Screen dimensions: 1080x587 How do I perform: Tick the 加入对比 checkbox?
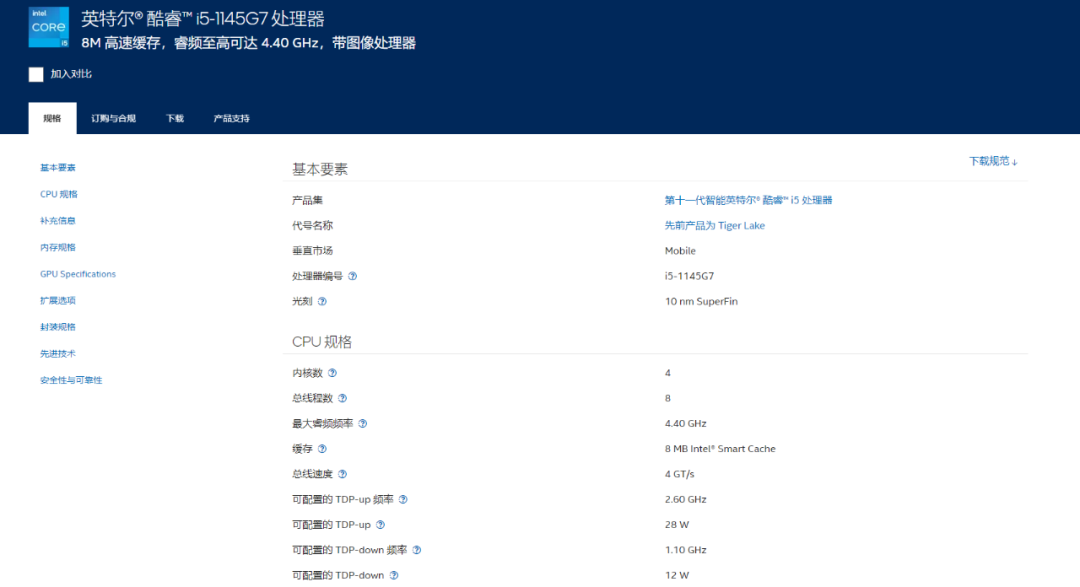(x=36, y=74)
